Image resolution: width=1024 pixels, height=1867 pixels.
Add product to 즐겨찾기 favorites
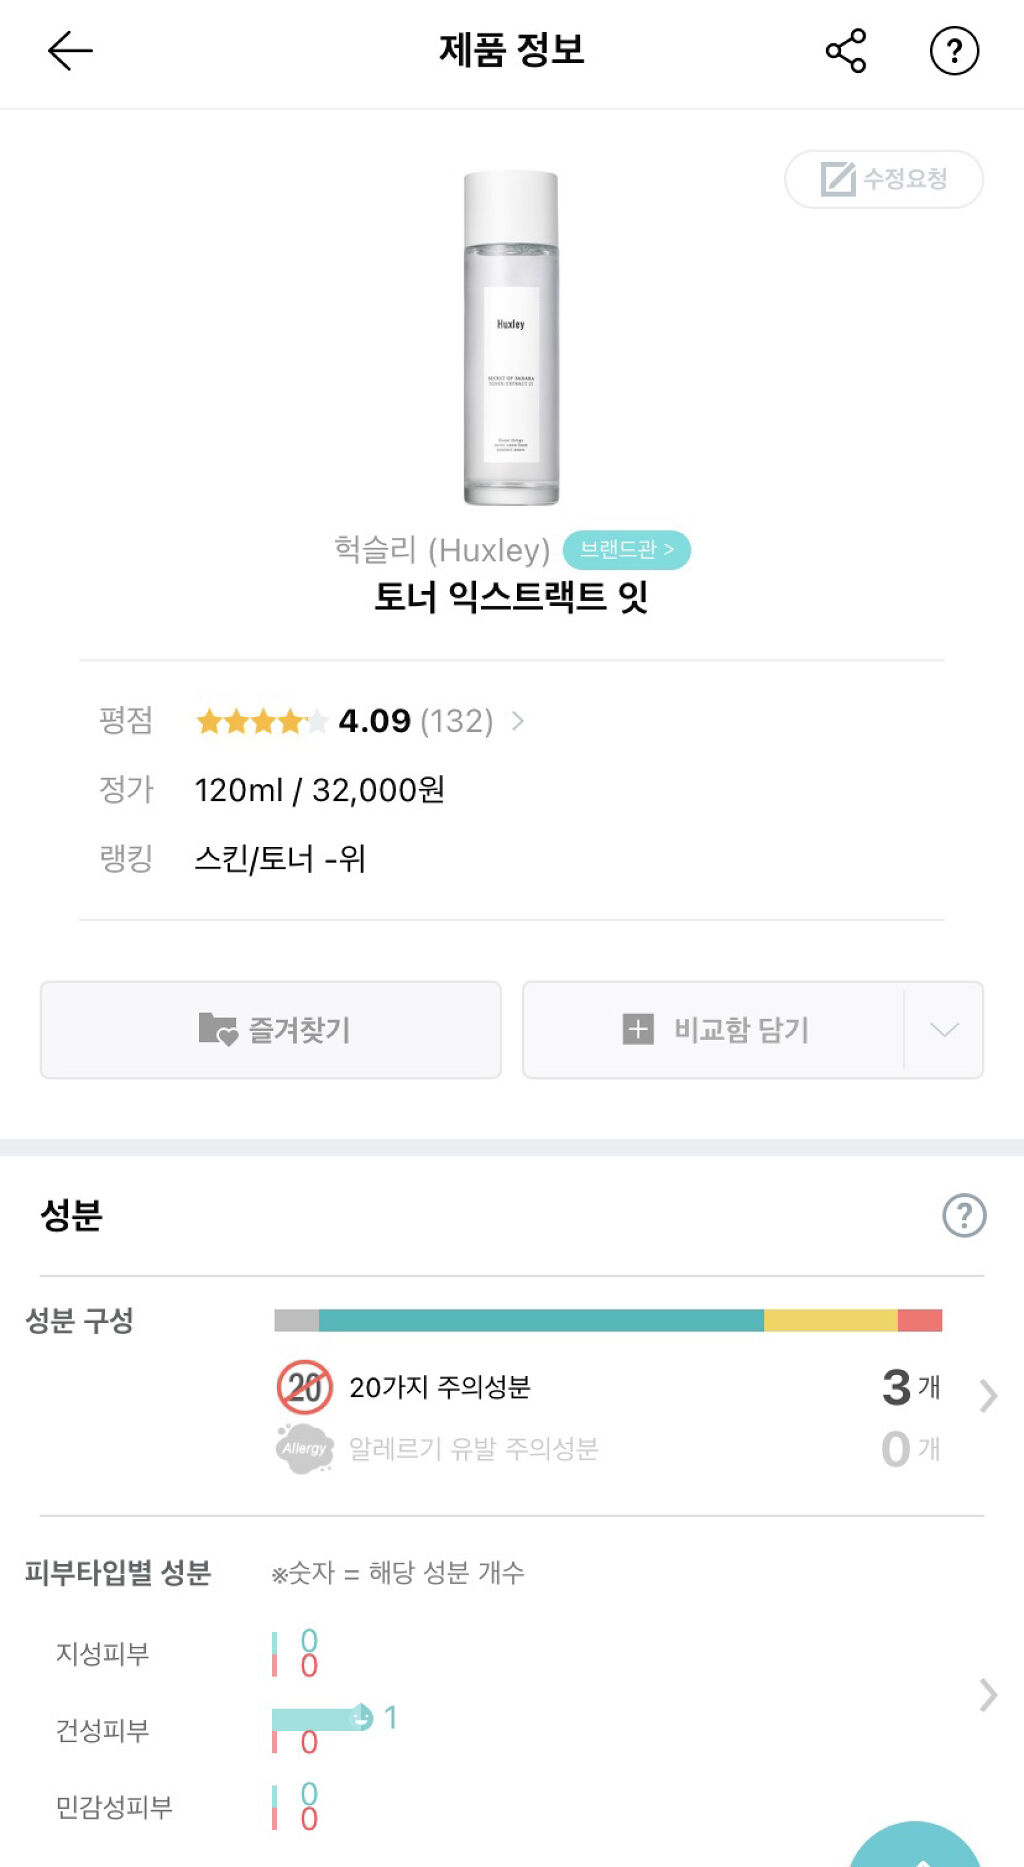tap(271, 1030)
